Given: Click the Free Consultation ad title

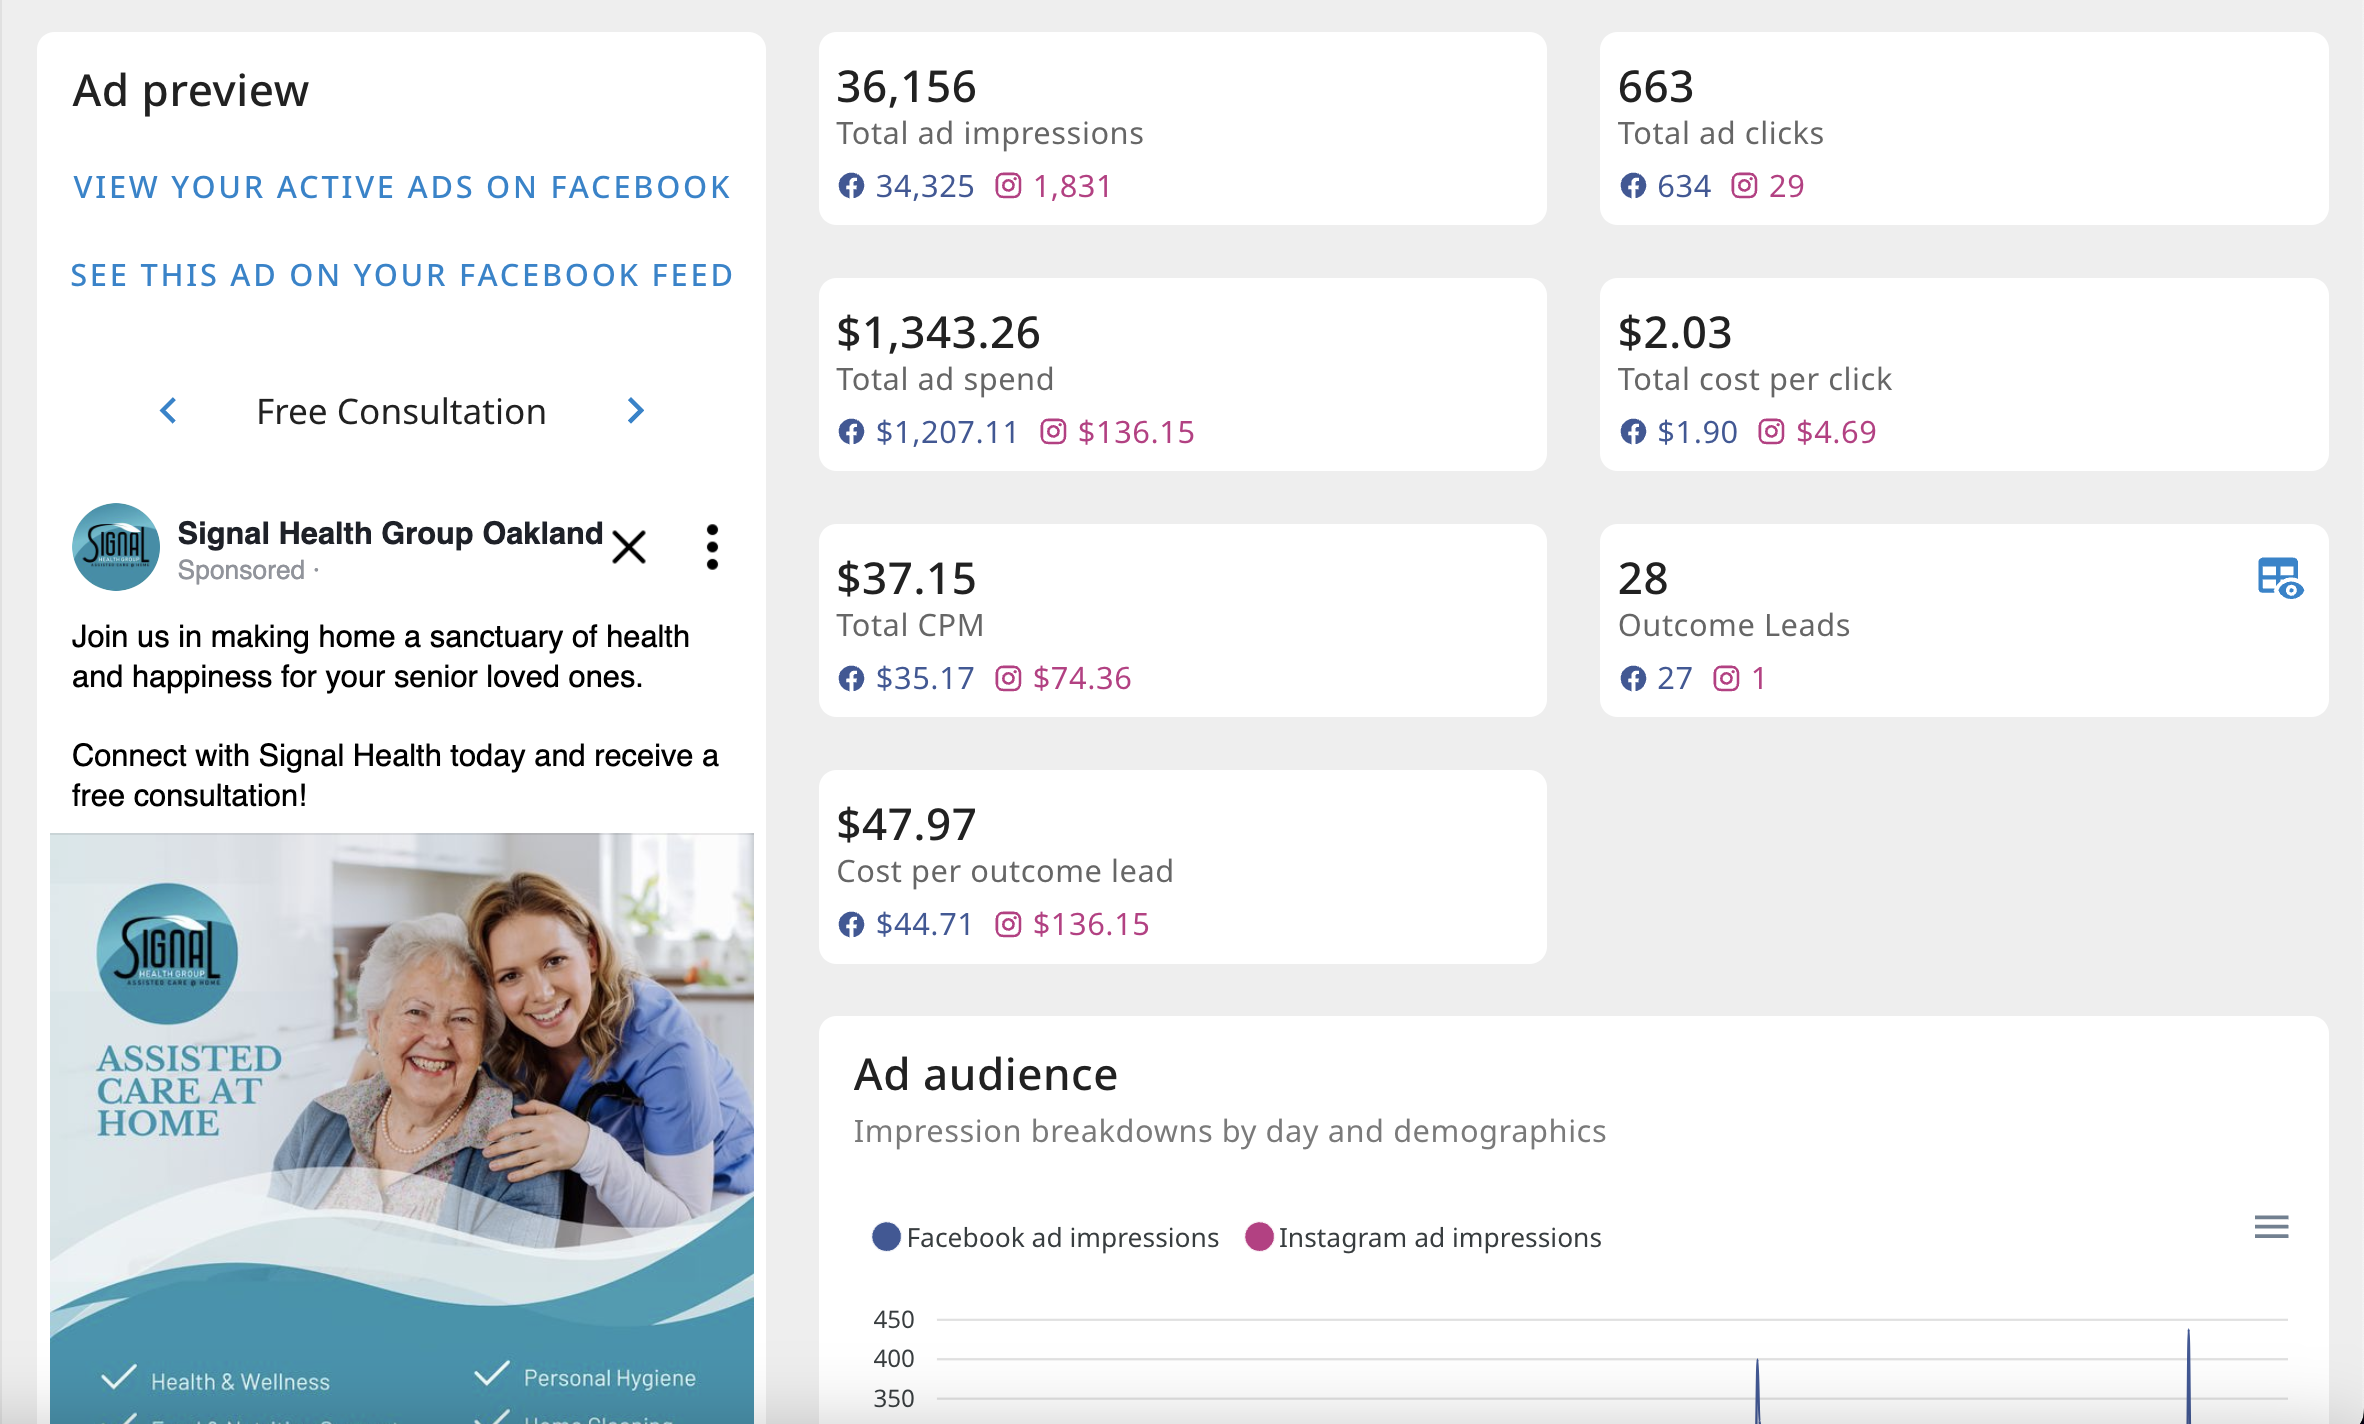Looking at the screenshot, I should pos(401,411).
